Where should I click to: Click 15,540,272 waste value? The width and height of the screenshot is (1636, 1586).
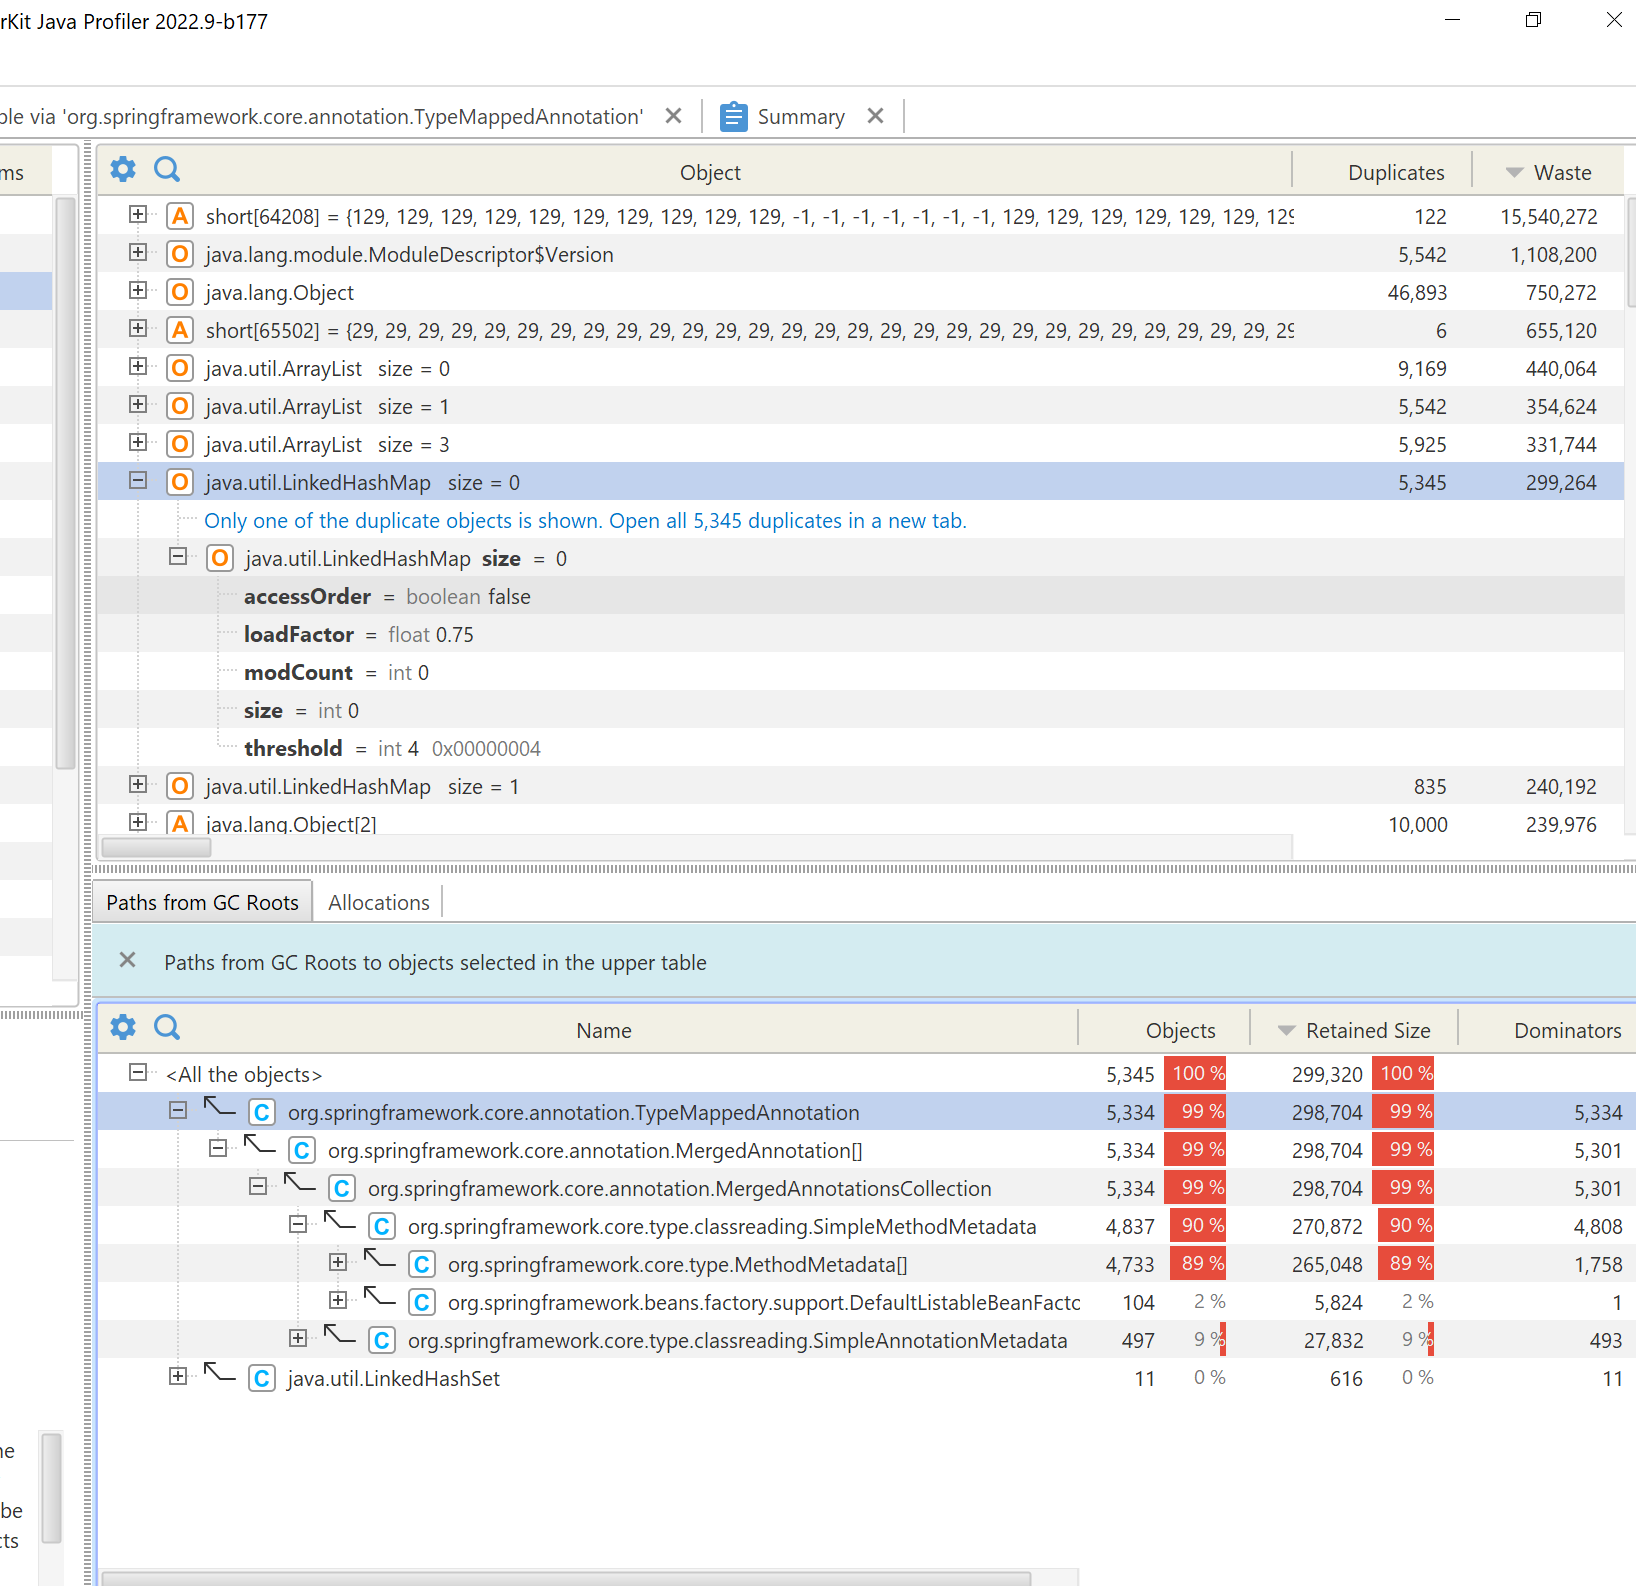(1548, 216)
